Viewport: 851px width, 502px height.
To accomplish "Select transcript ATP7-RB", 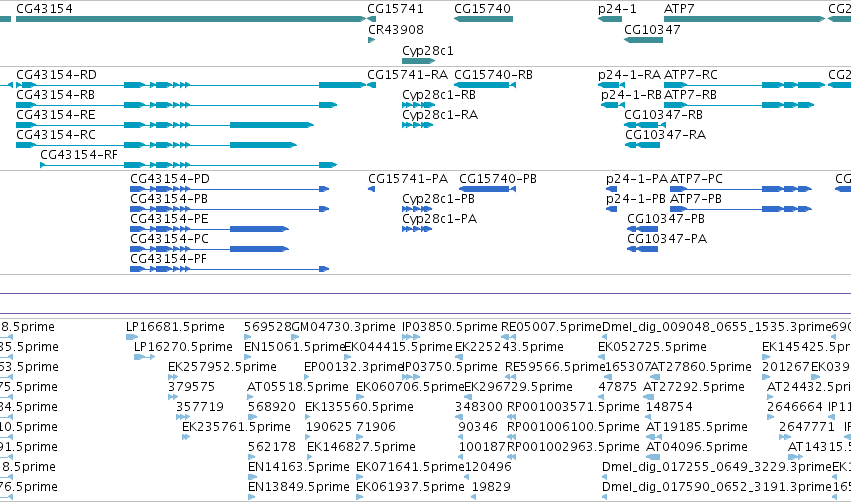I will pyautogui.click(x=739, y=105).
